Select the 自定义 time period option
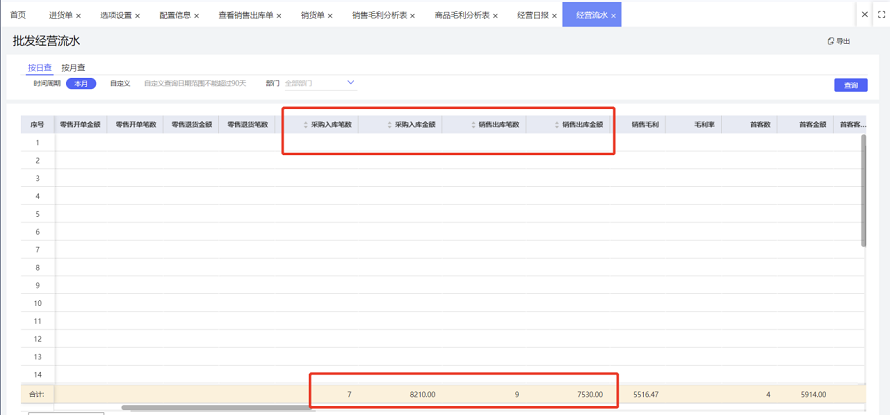The width and height of the screenshot is (890, 415). tap(120, 83)
